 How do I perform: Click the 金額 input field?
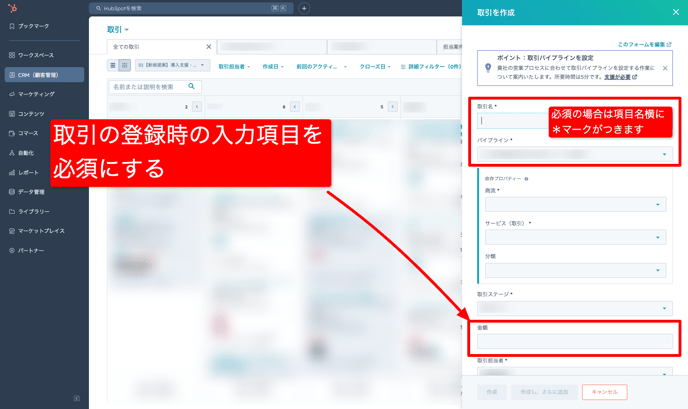click(x=575, y=341)
